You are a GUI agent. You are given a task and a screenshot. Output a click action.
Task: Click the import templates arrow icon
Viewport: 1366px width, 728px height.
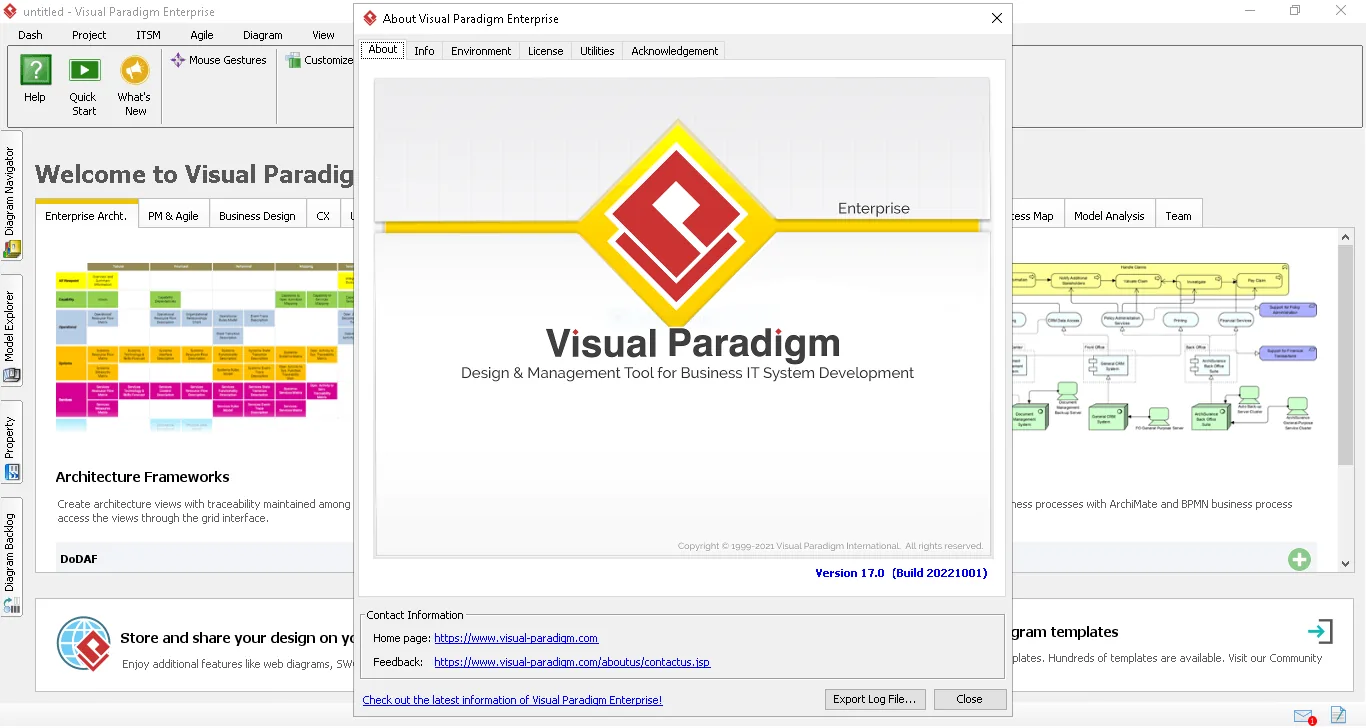pyautogui.click(x=1320, y=631)
